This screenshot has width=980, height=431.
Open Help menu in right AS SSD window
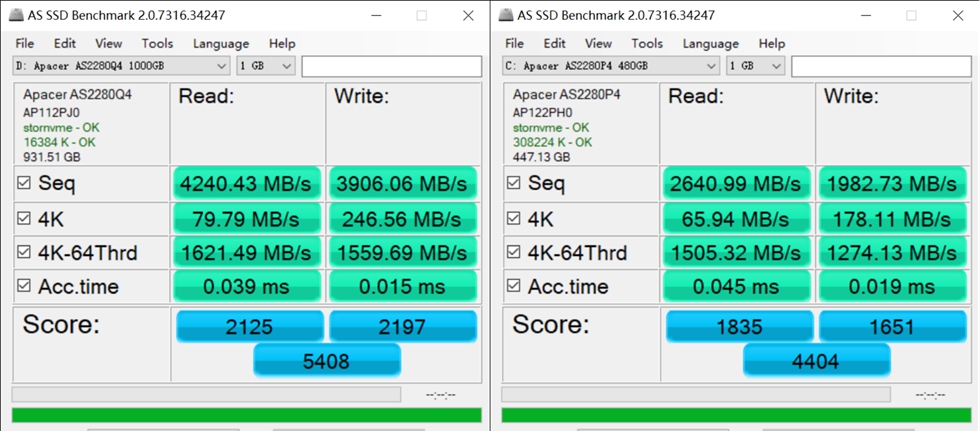tap(772, 44)
